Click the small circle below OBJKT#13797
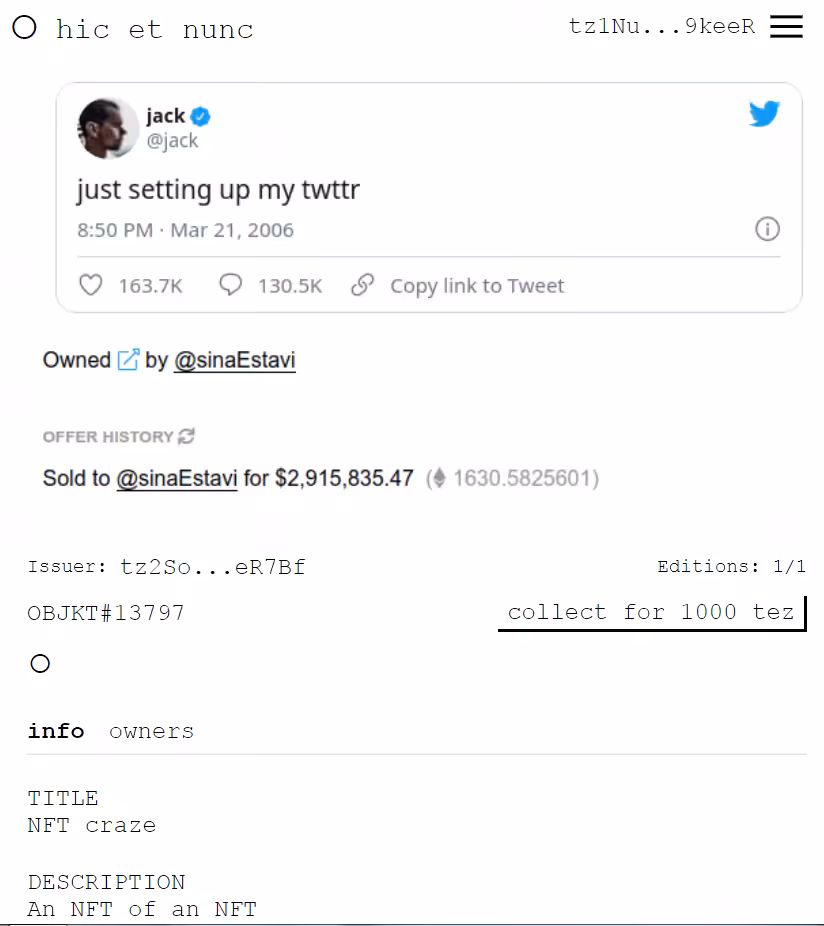This screenshot has width=824, height=926. (x=40, y=663)
